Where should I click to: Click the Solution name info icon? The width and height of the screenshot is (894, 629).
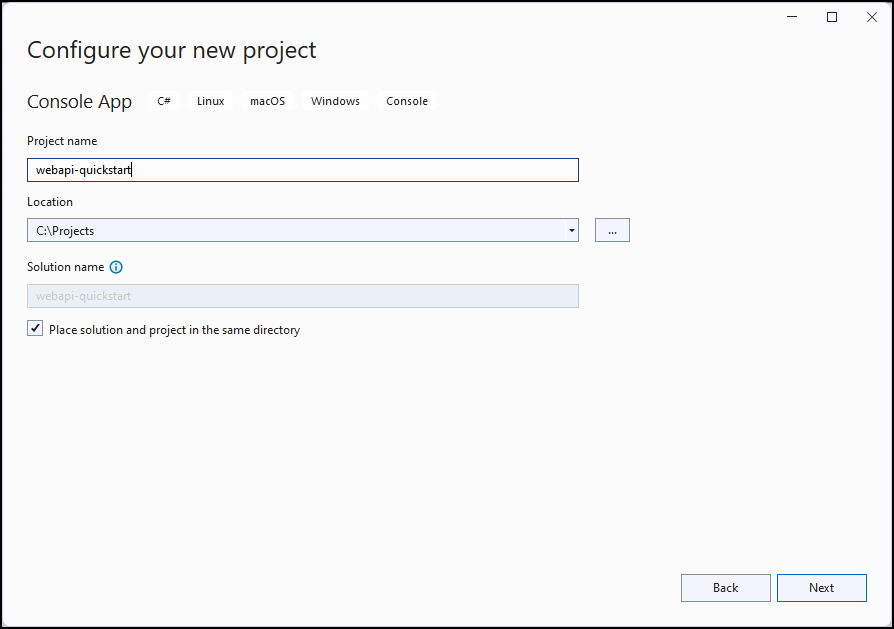point(115,267)
